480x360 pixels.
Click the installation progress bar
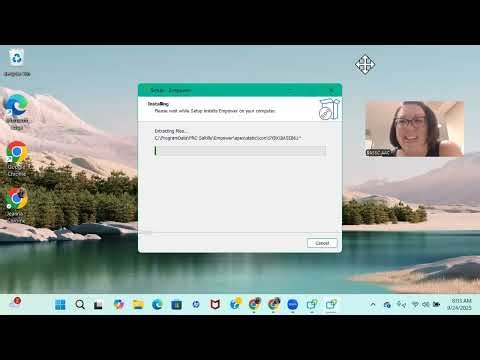[x=240, y=151]
